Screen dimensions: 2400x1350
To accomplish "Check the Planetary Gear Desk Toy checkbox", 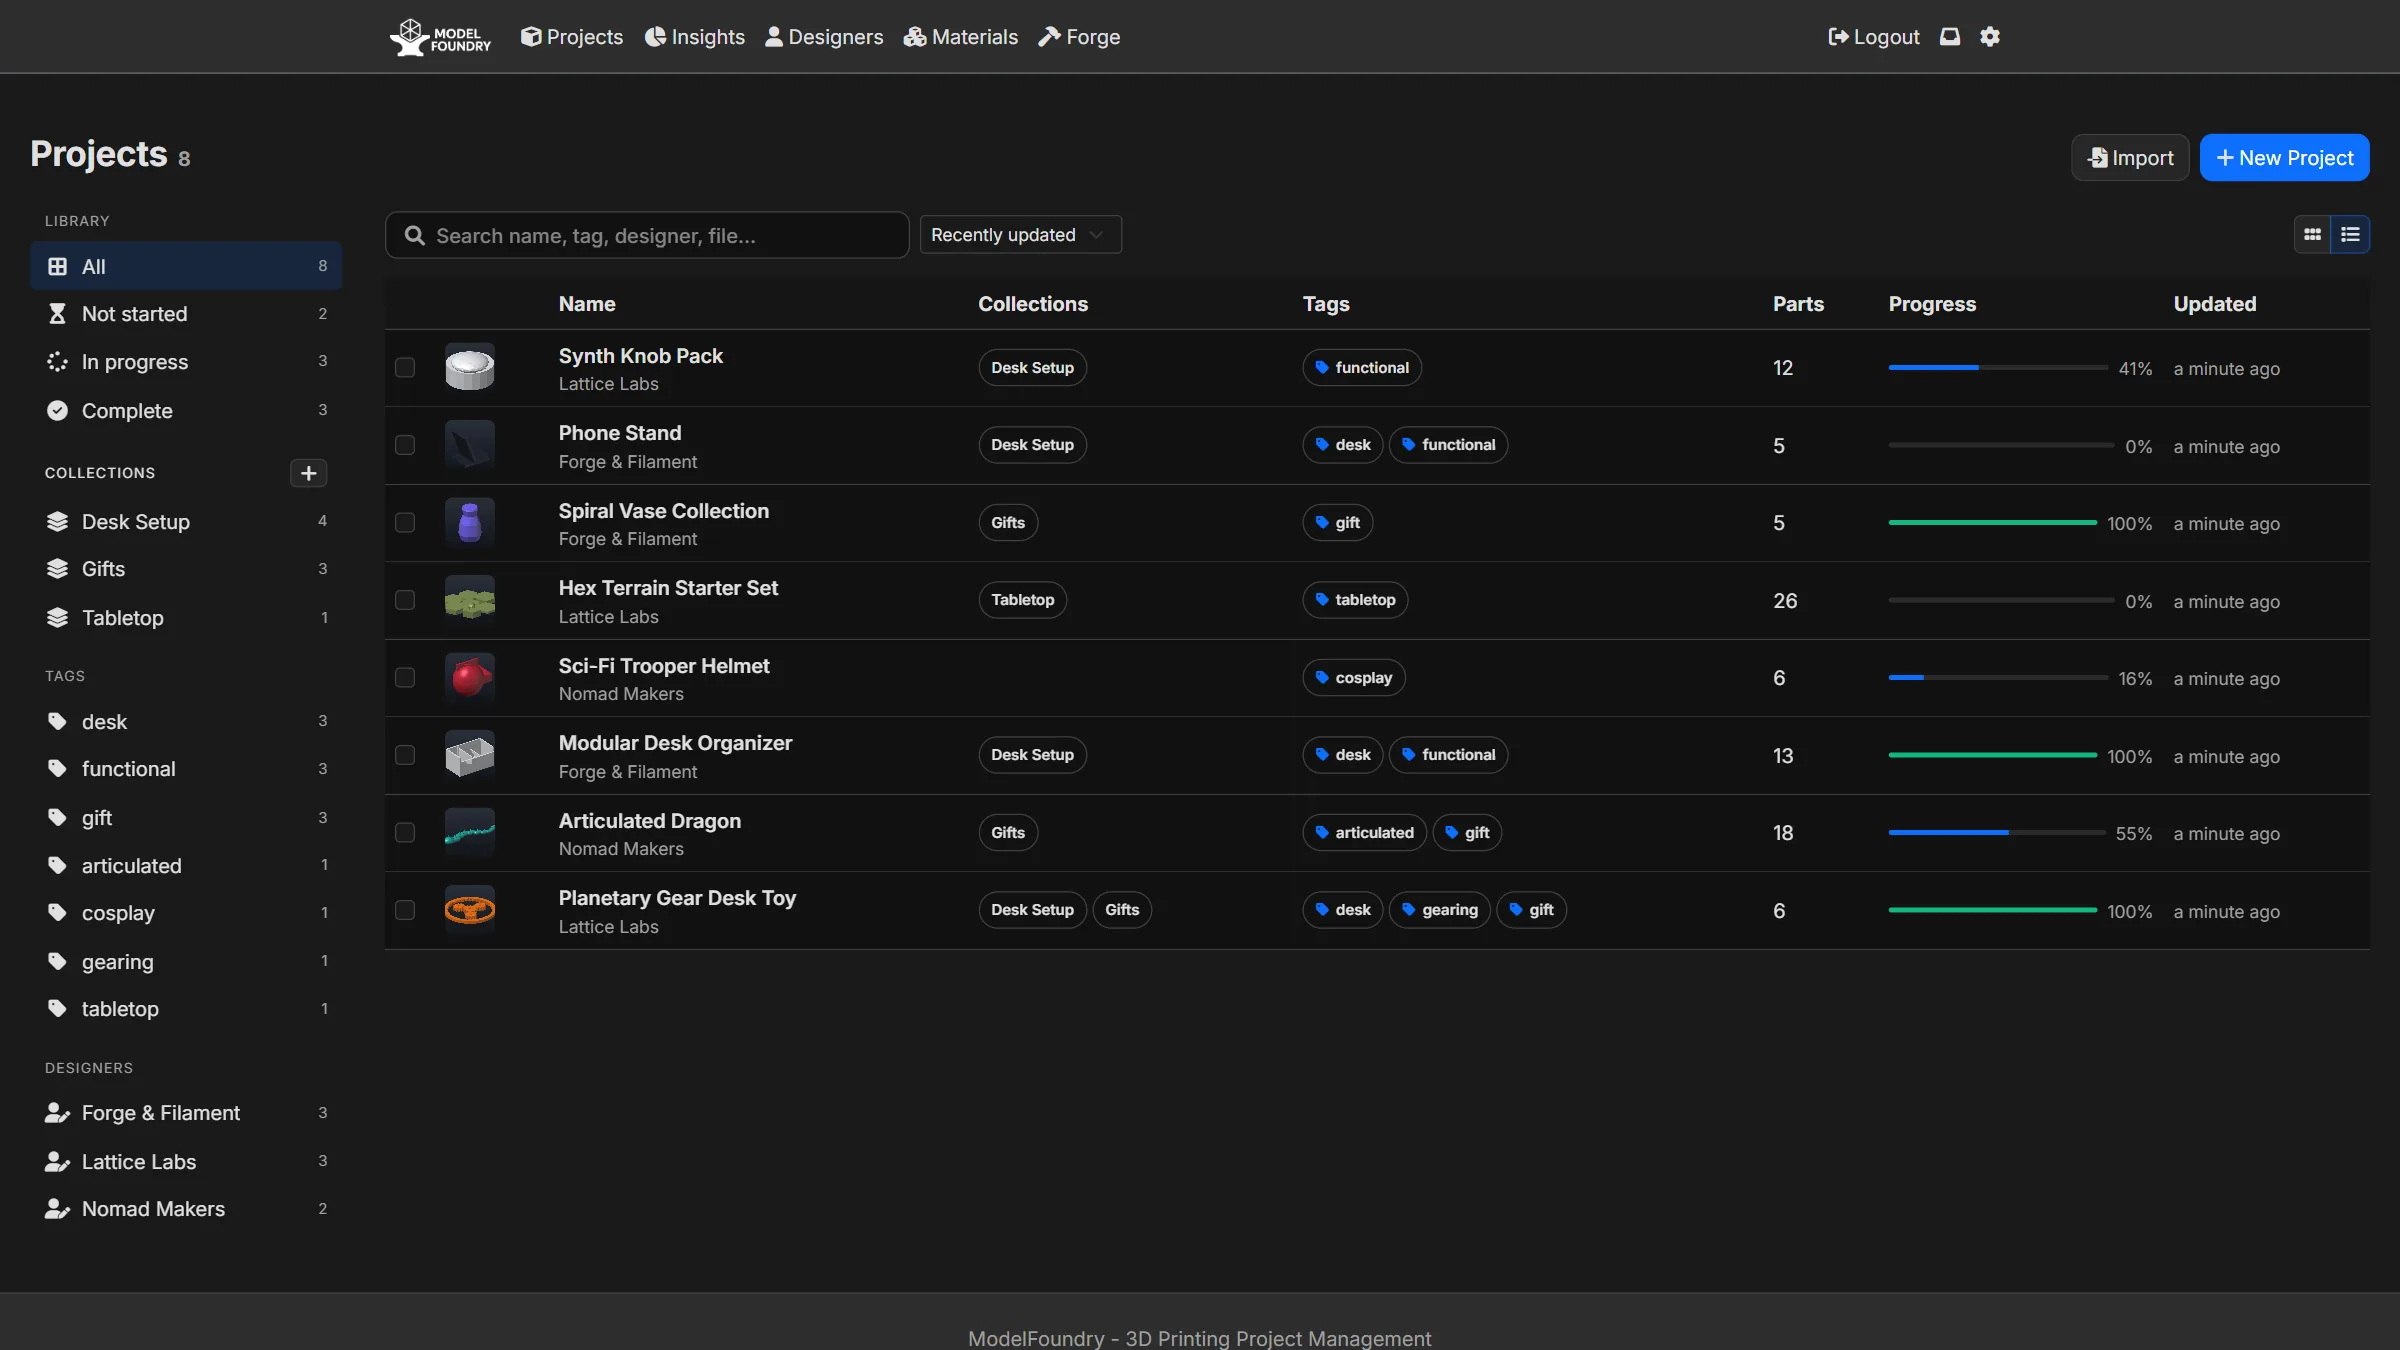I will [405, 910].
